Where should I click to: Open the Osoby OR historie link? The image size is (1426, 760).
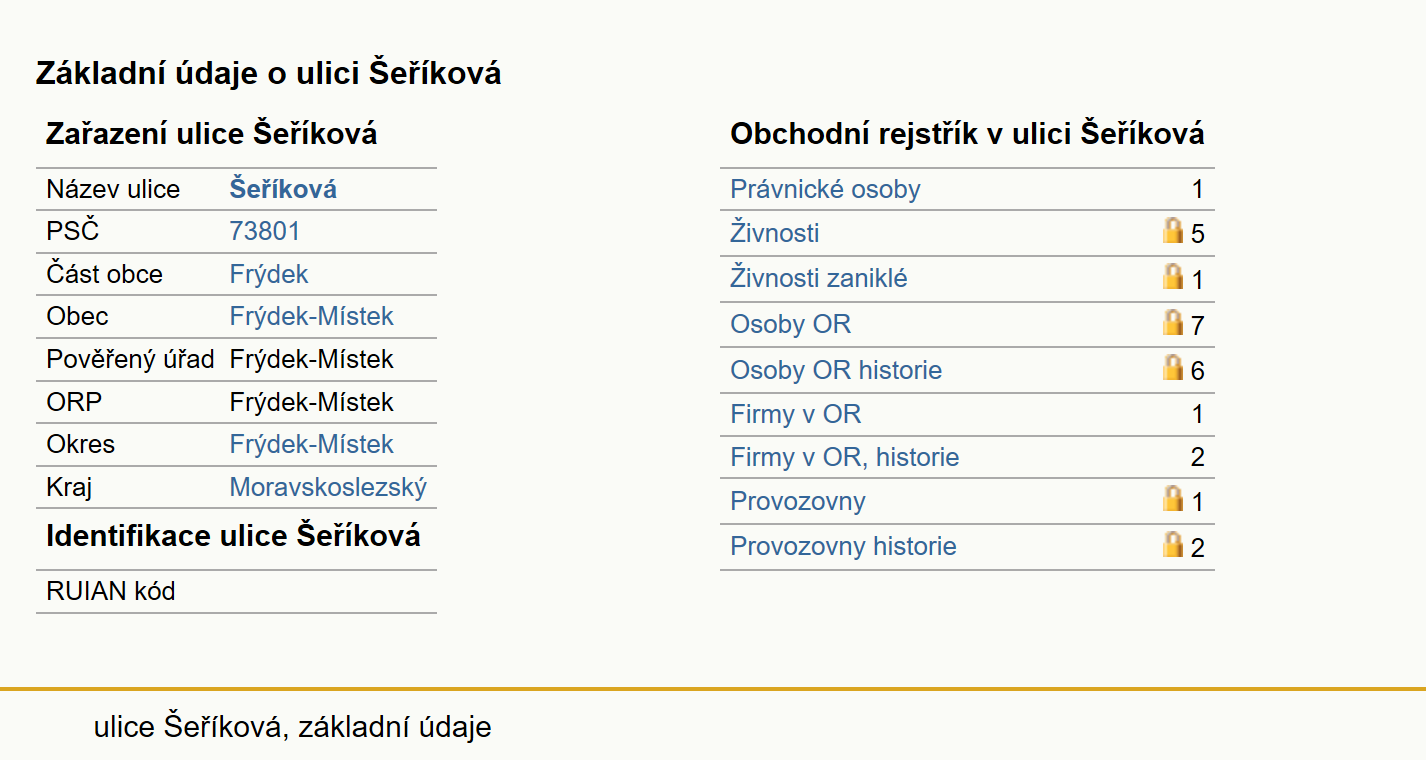click(x=836, y=370)
